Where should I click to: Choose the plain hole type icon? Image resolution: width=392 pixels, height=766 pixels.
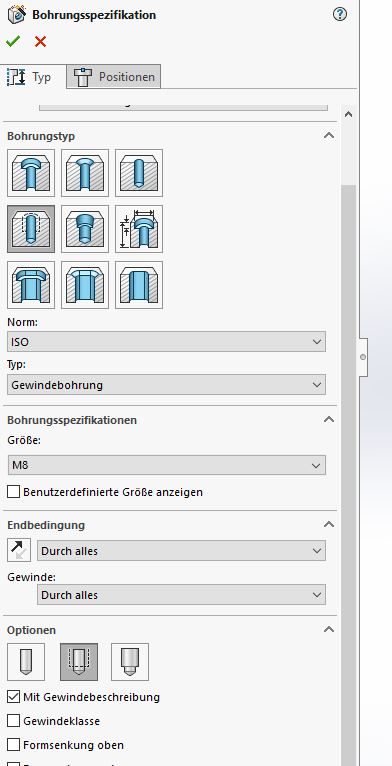(x=139, y=173)
